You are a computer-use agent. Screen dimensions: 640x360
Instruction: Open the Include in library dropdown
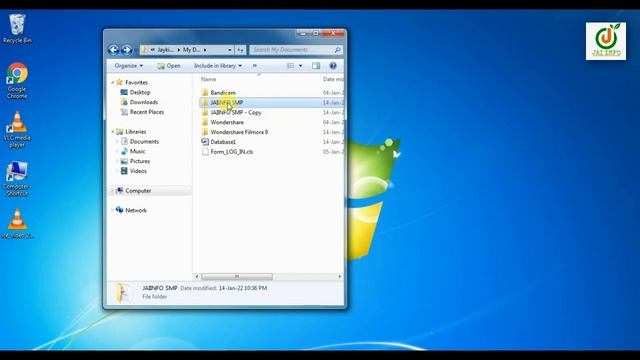218,66
